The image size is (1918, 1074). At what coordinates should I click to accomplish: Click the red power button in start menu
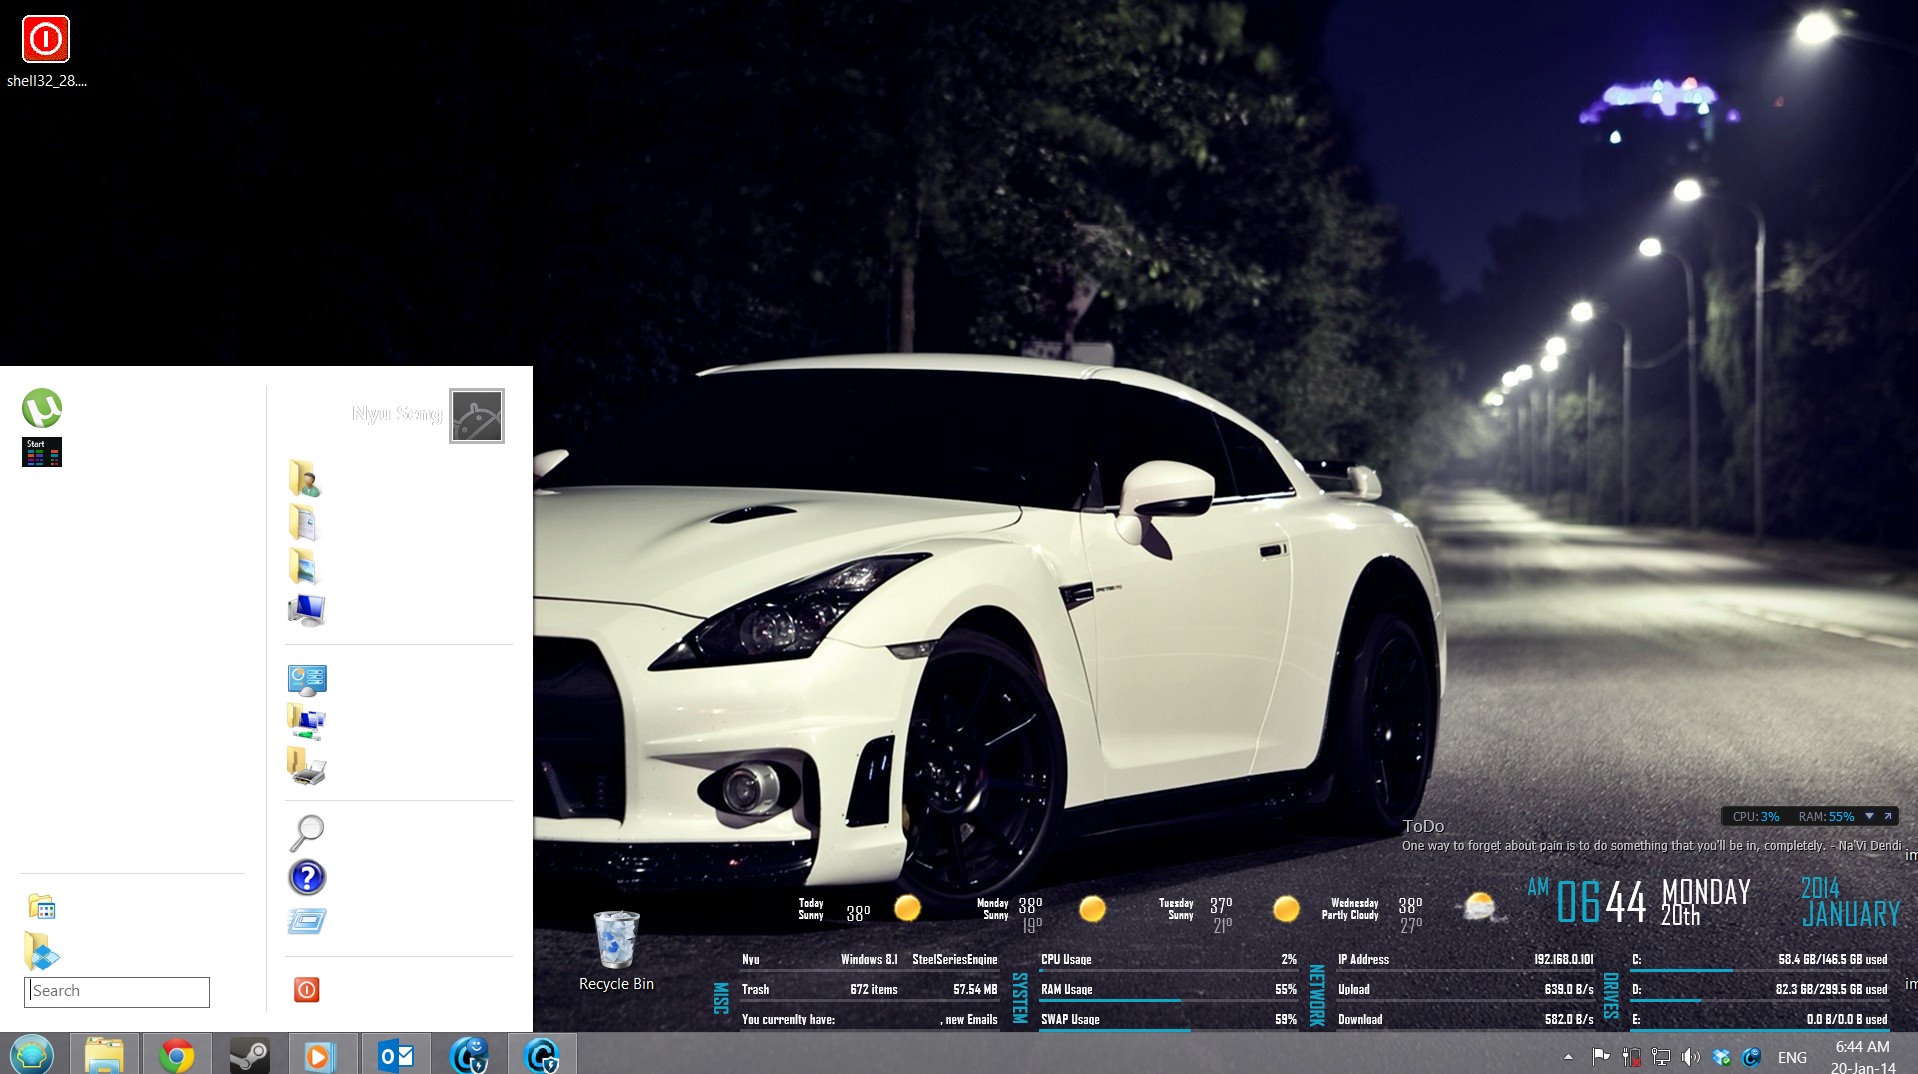coord(306,990)
